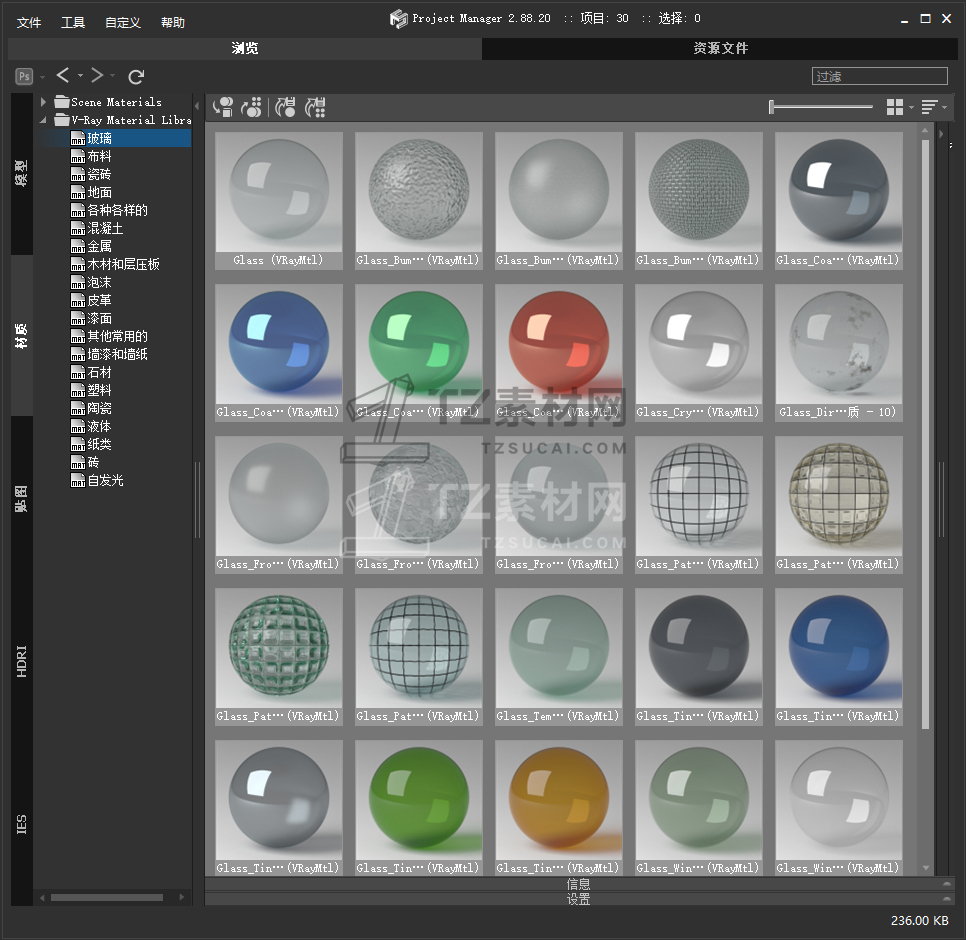966x940 pixels.
Task: Go forward with the right arrow
Action: tap(97, 76)
